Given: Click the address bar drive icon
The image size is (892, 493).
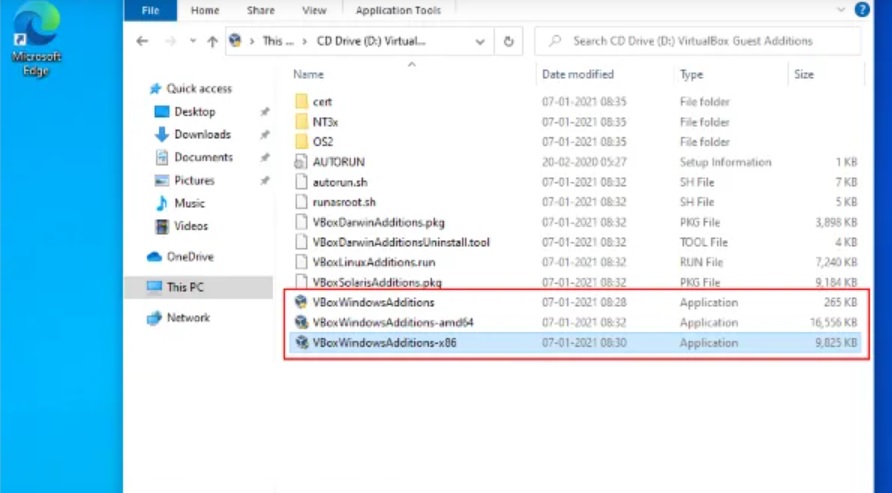Looking at the screenshot, I should tap(235, 40).
